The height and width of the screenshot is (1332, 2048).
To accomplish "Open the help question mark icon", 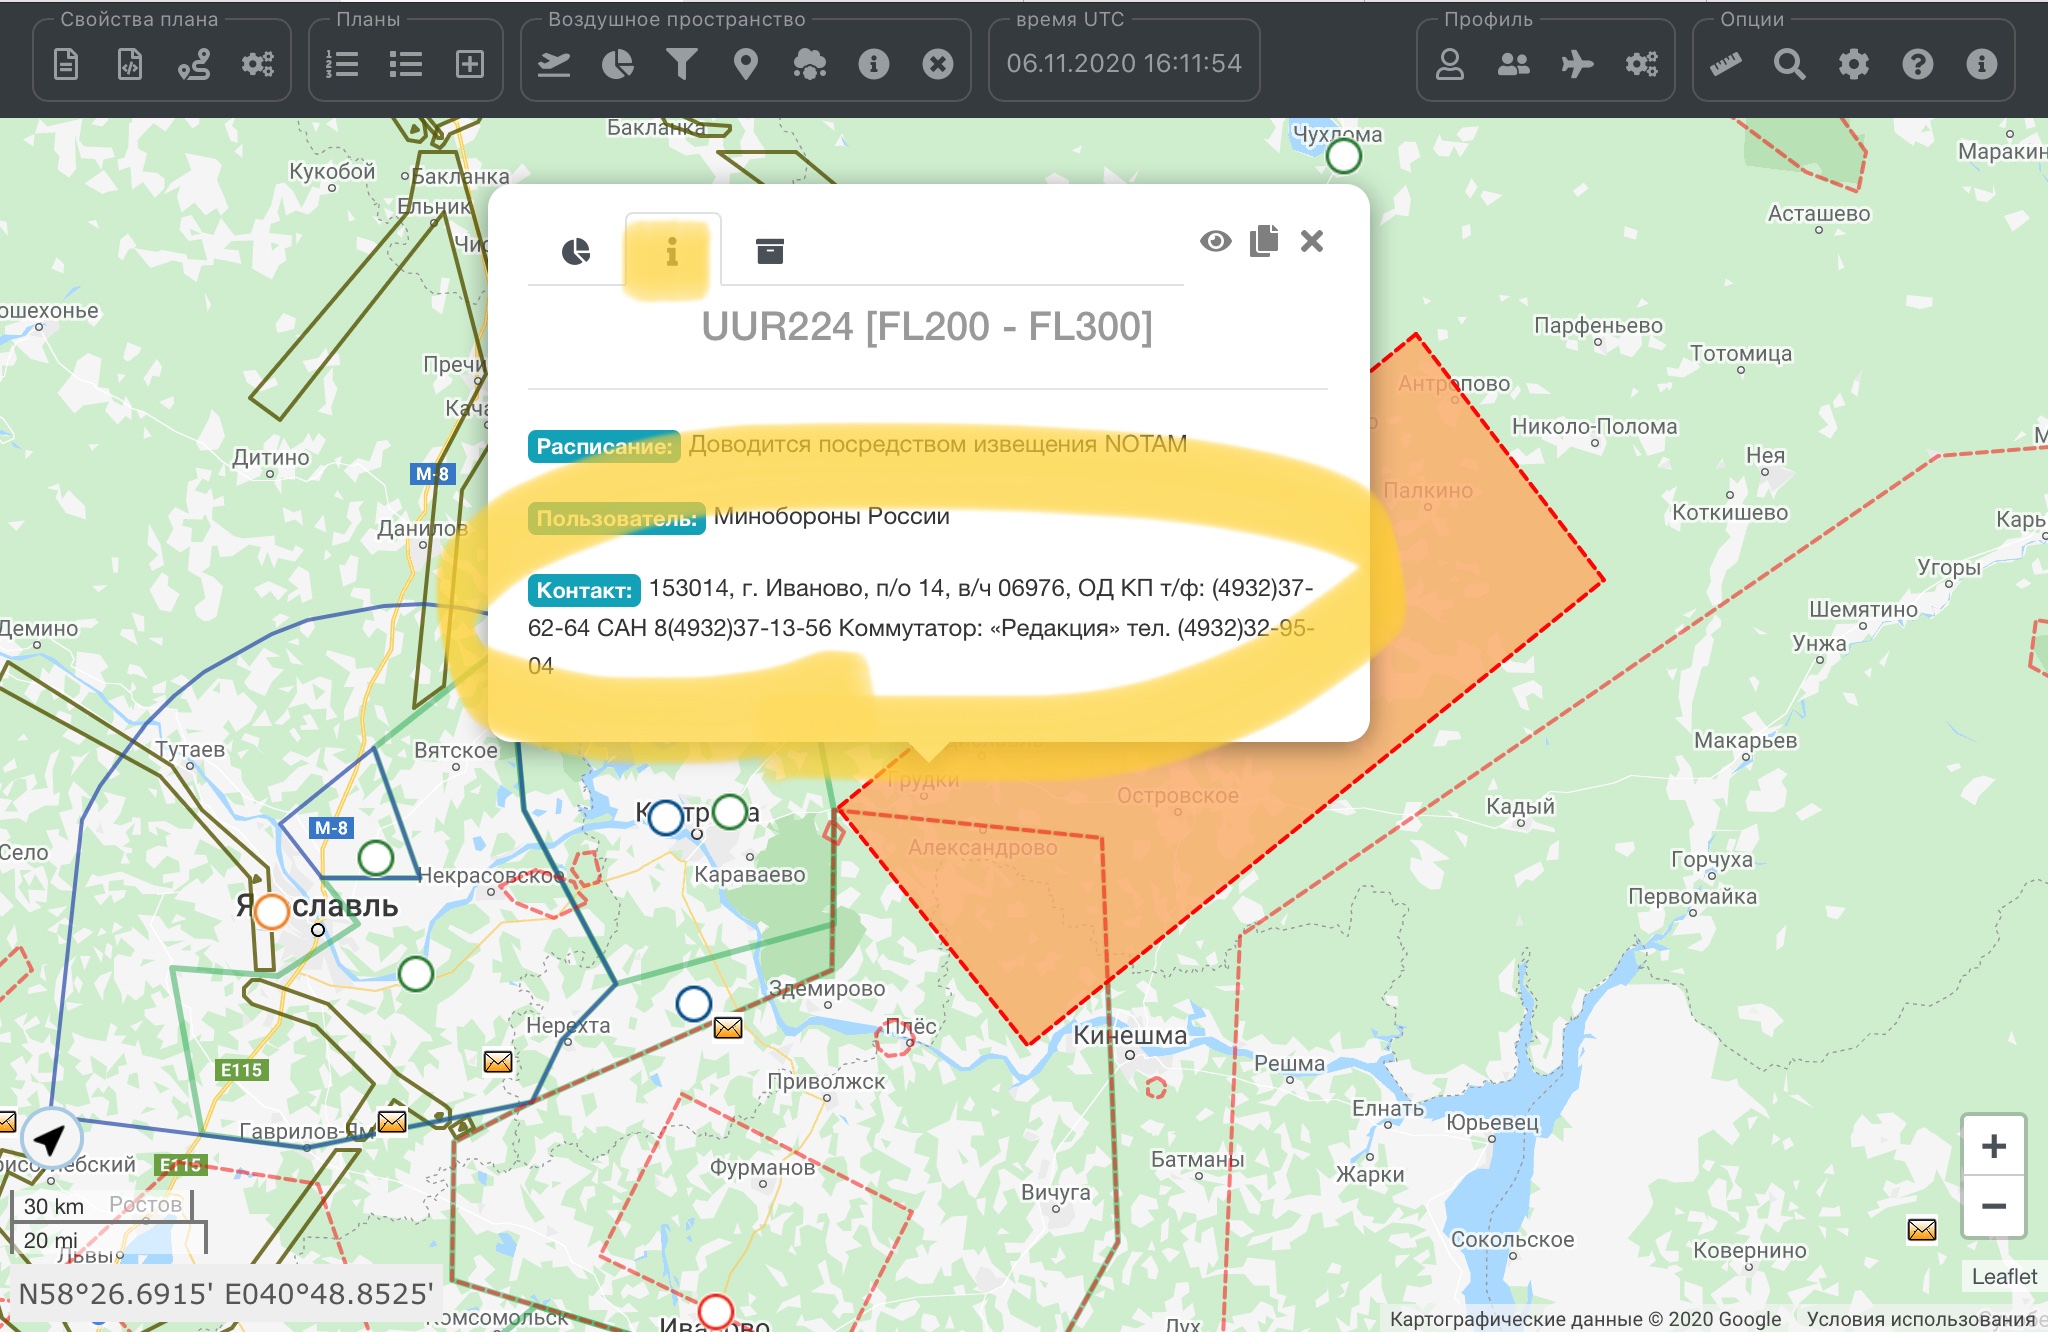I will click(x=1917, y=65).
